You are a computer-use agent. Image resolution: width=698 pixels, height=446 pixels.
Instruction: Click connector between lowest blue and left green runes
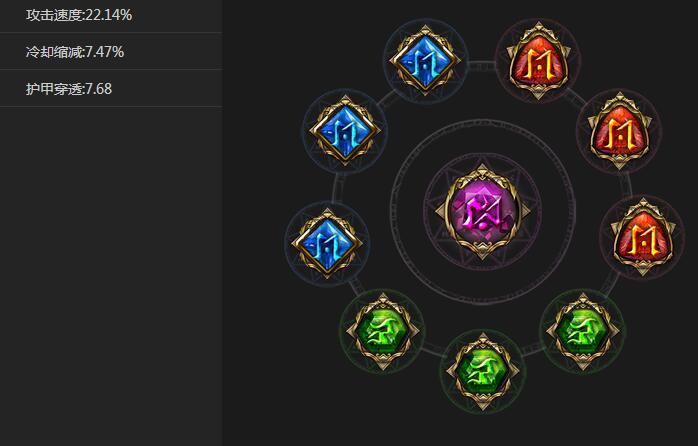coord(355,288)
